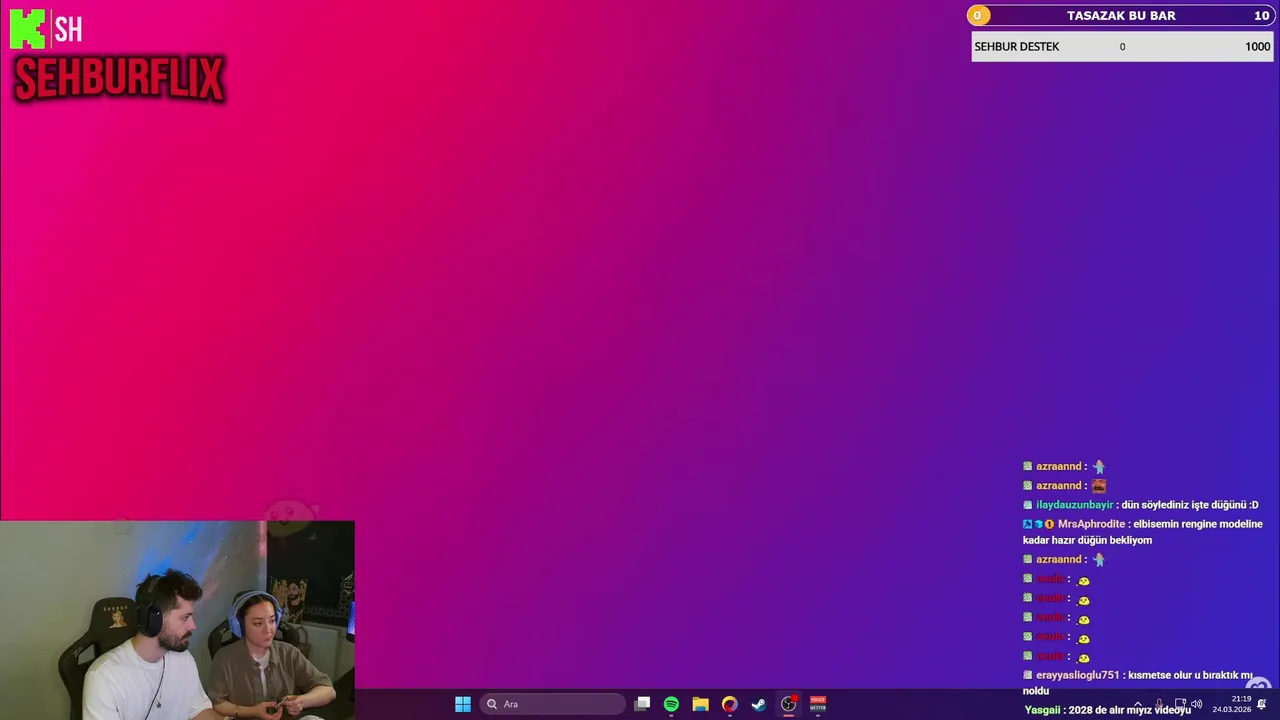Click MrsAphrodite username in chat
This screenshot has width=1280, height=720.
(x=1091, y=524)
